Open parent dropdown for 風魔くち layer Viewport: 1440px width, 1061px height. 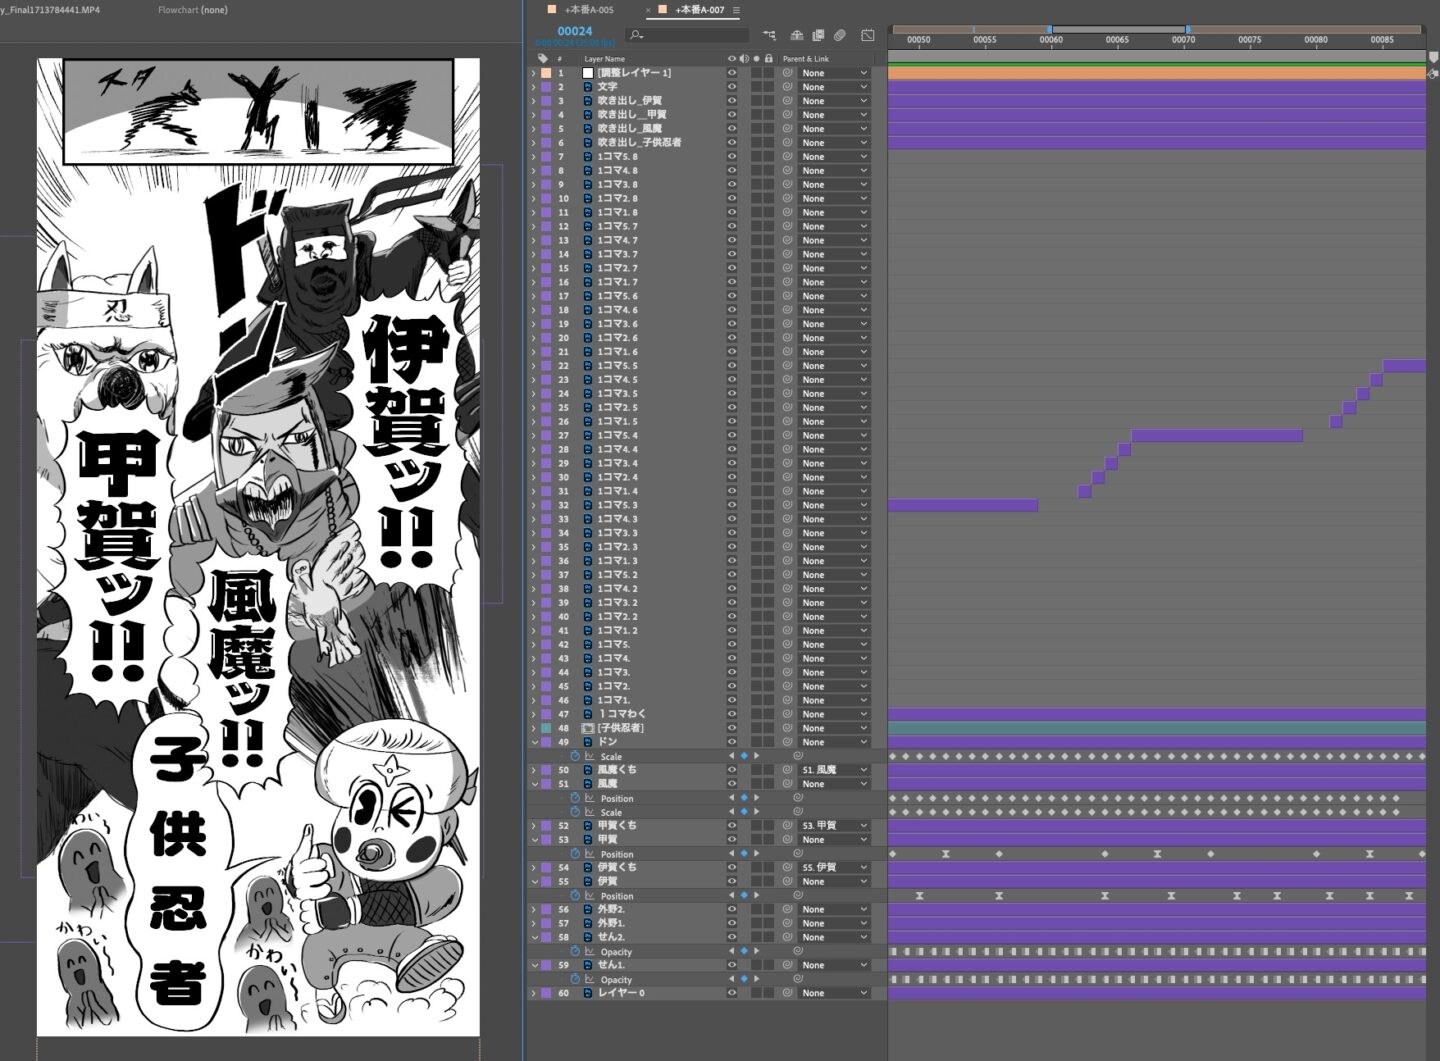834,770
